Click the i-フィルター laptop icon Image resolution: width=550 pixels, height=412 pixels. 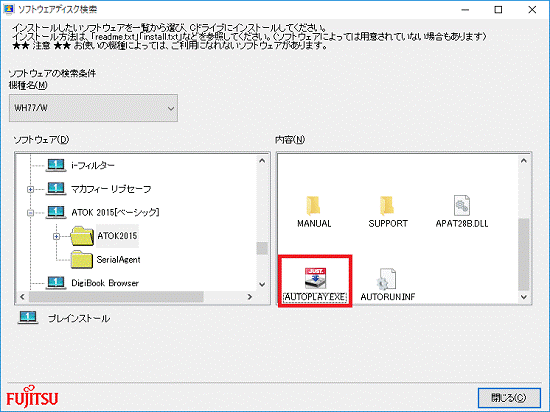pyautogui.click(x=56, y=165)
